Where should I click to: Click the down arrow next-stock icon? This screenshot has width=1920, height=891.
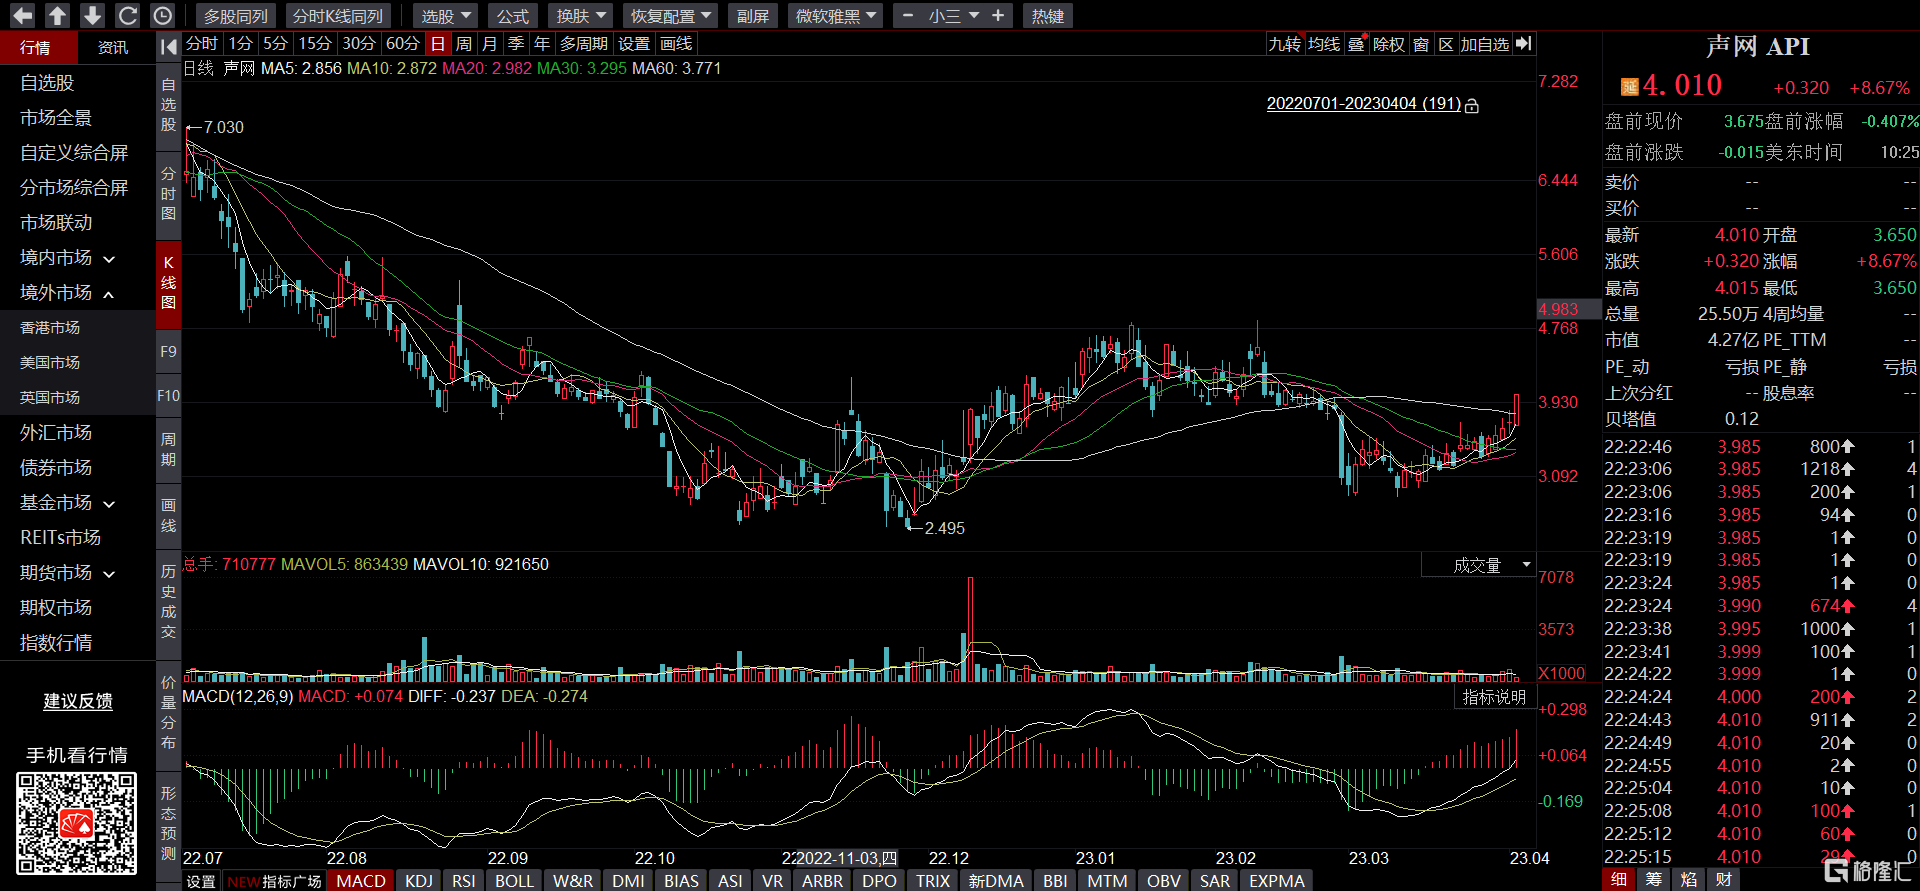92,16
